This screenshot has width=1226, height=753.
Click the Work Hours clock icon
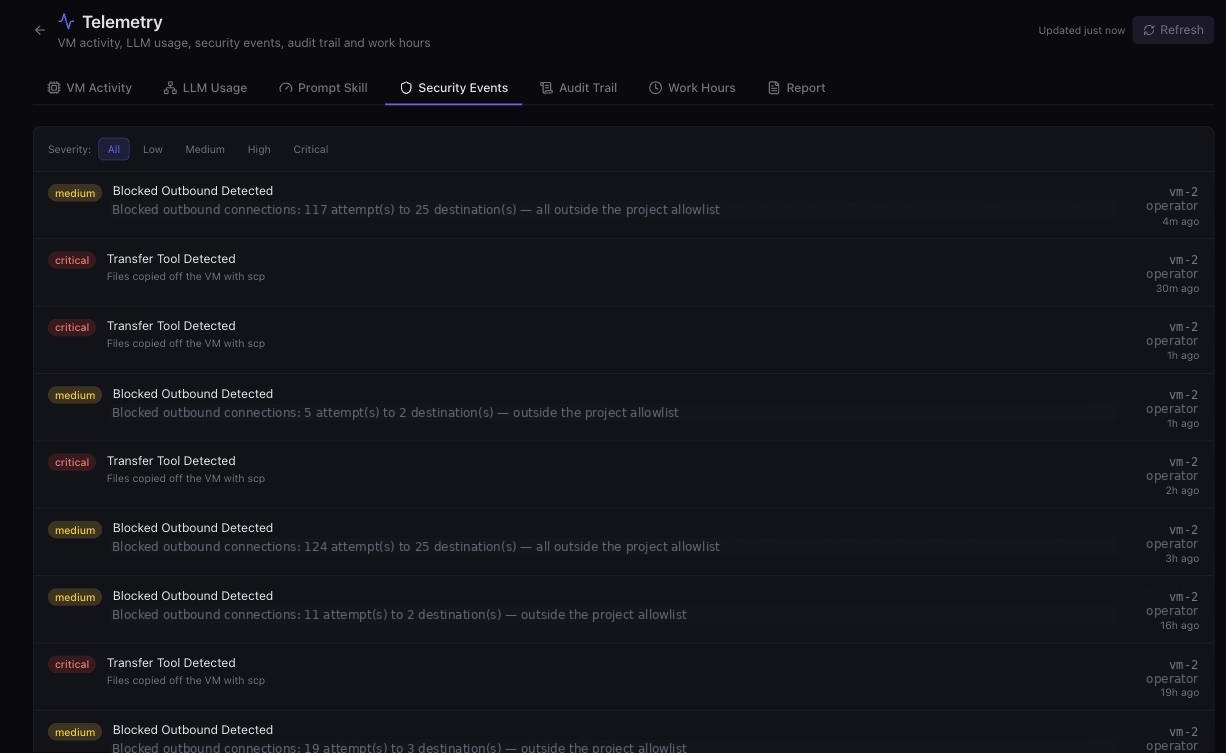click(x=655, y=88)
